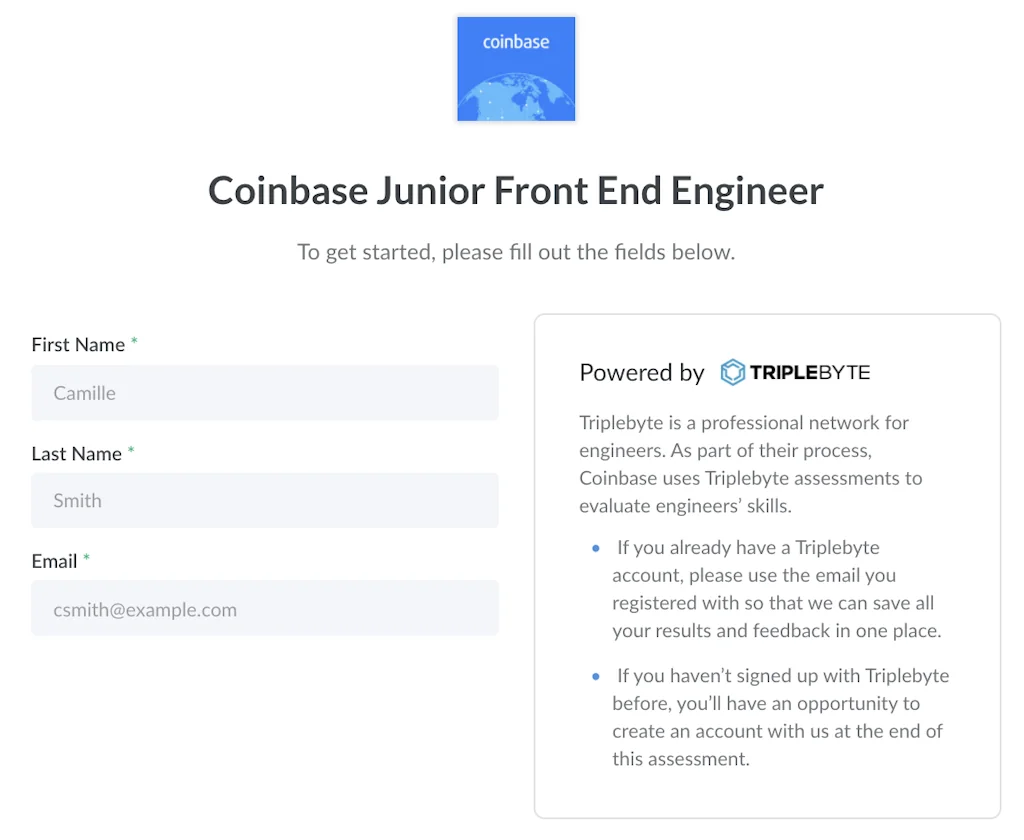Click the First Name input field

click(265, 393)
